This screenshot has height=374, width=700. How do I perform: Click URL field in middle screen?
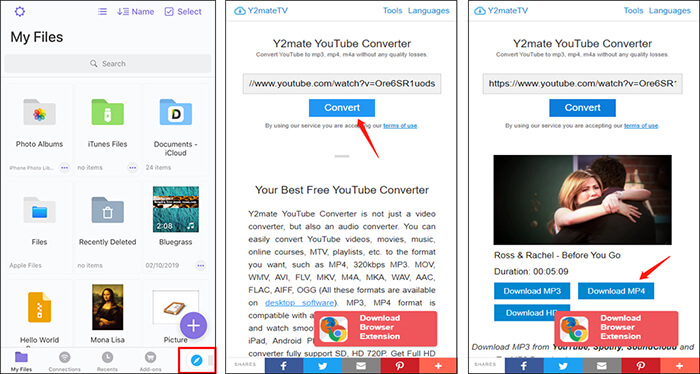coord(342,83)
